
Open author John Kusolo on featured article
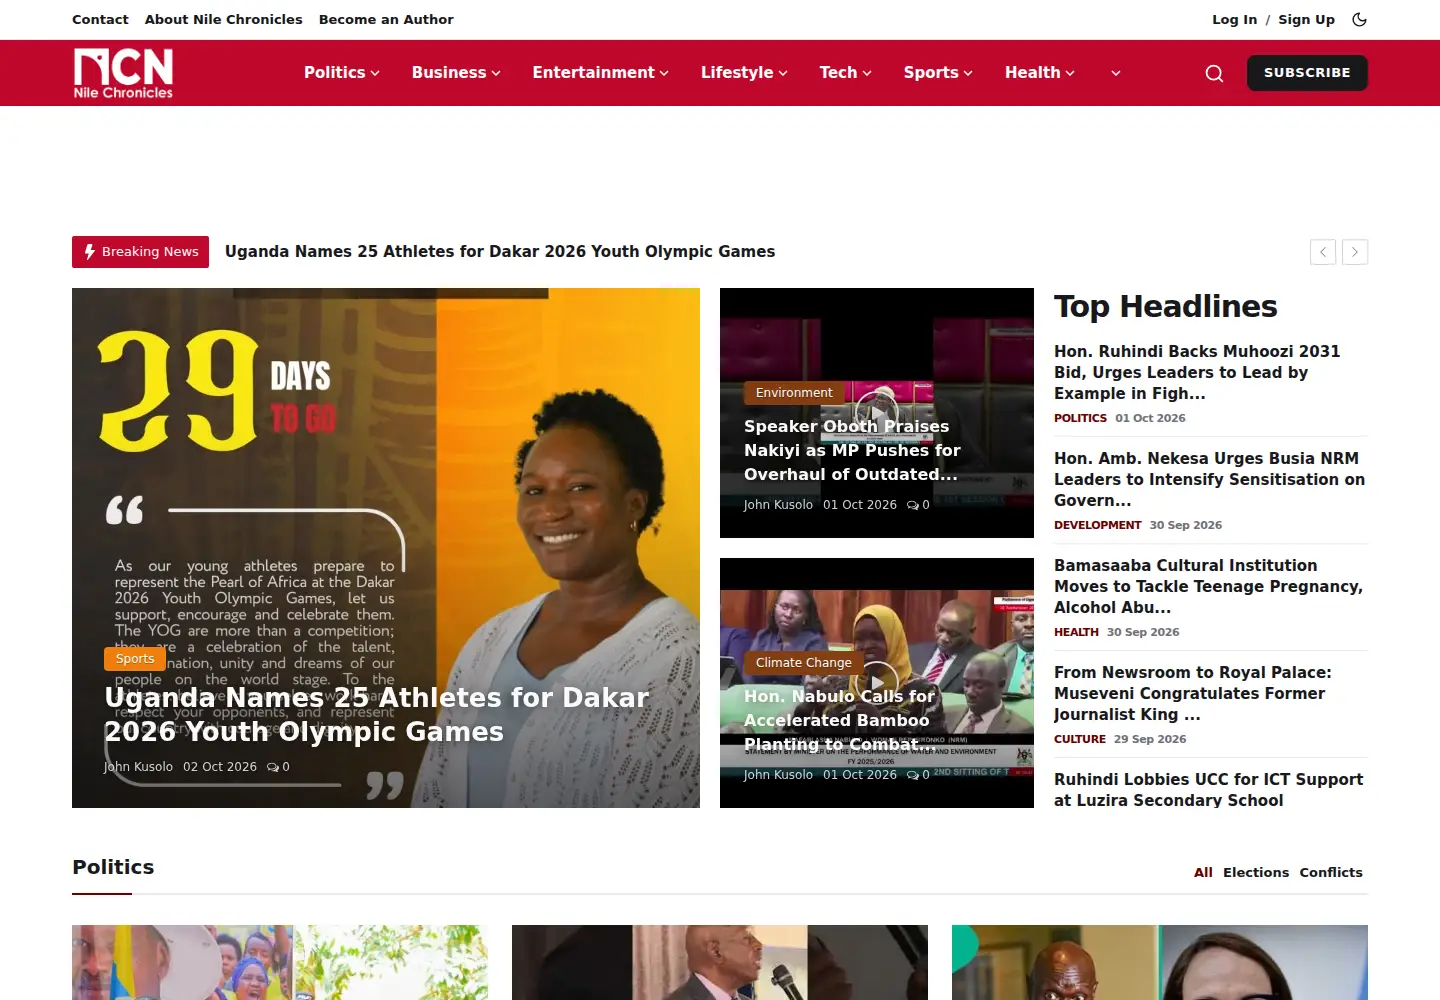(138, 767)
